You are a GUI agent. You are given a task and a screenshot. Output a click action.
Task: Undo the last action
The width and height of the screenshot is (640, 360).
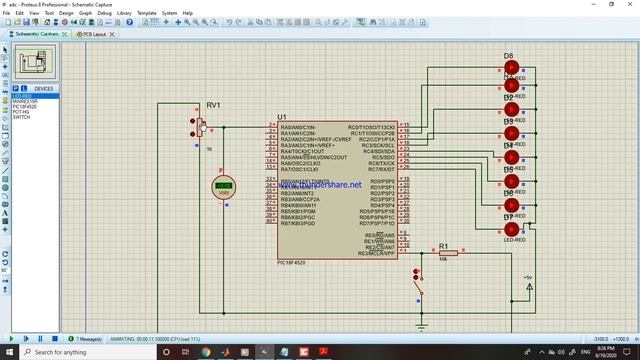coord(229,22)
